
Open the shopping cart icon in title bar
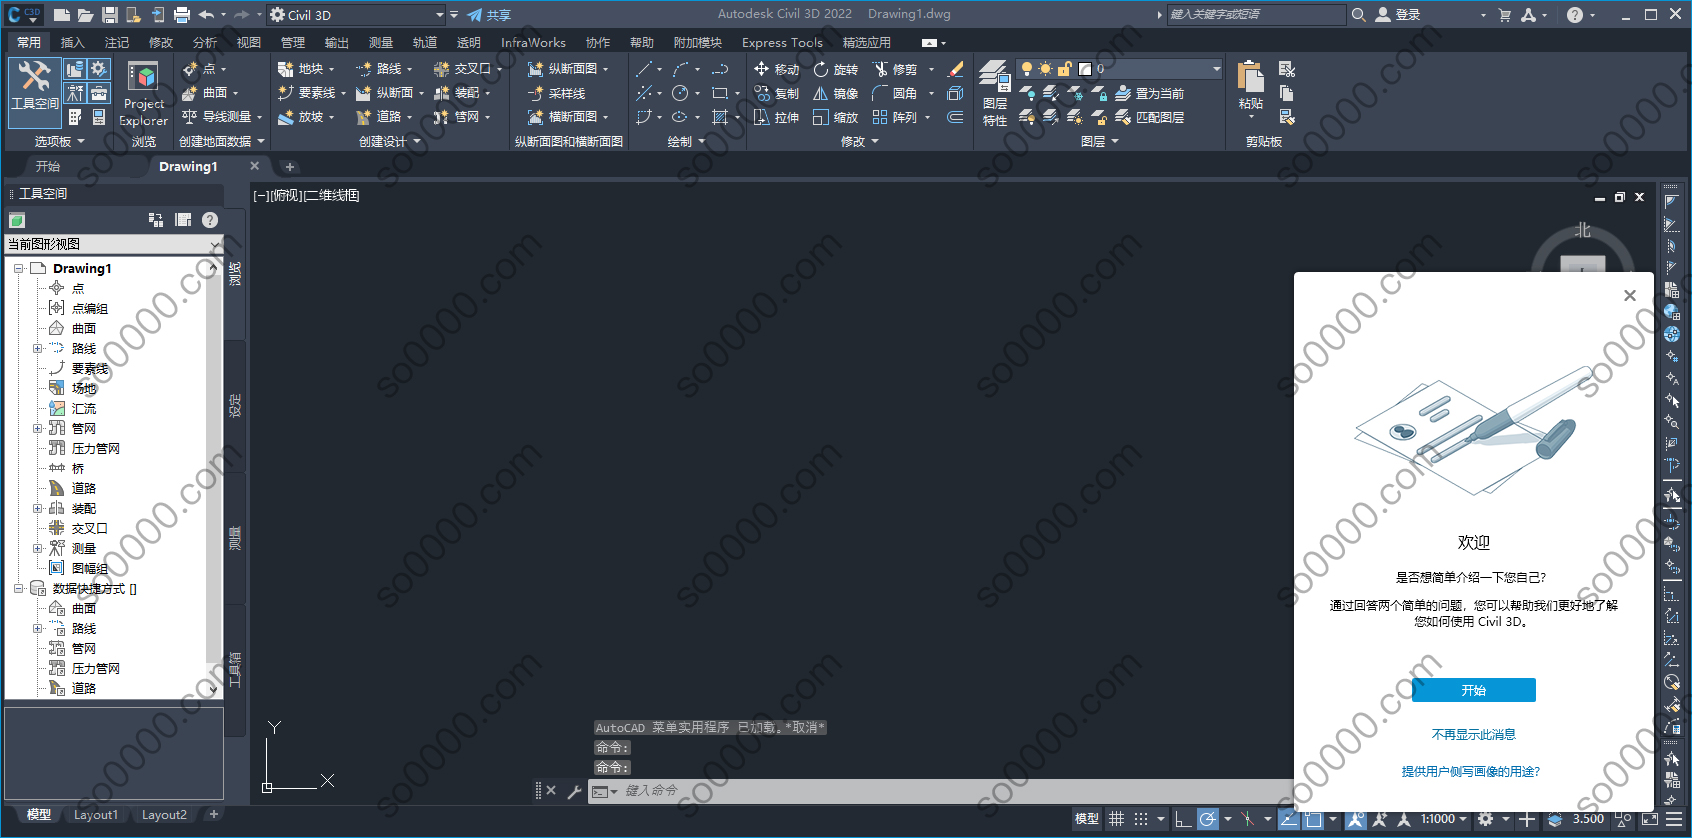click(x=1504, y=14)
